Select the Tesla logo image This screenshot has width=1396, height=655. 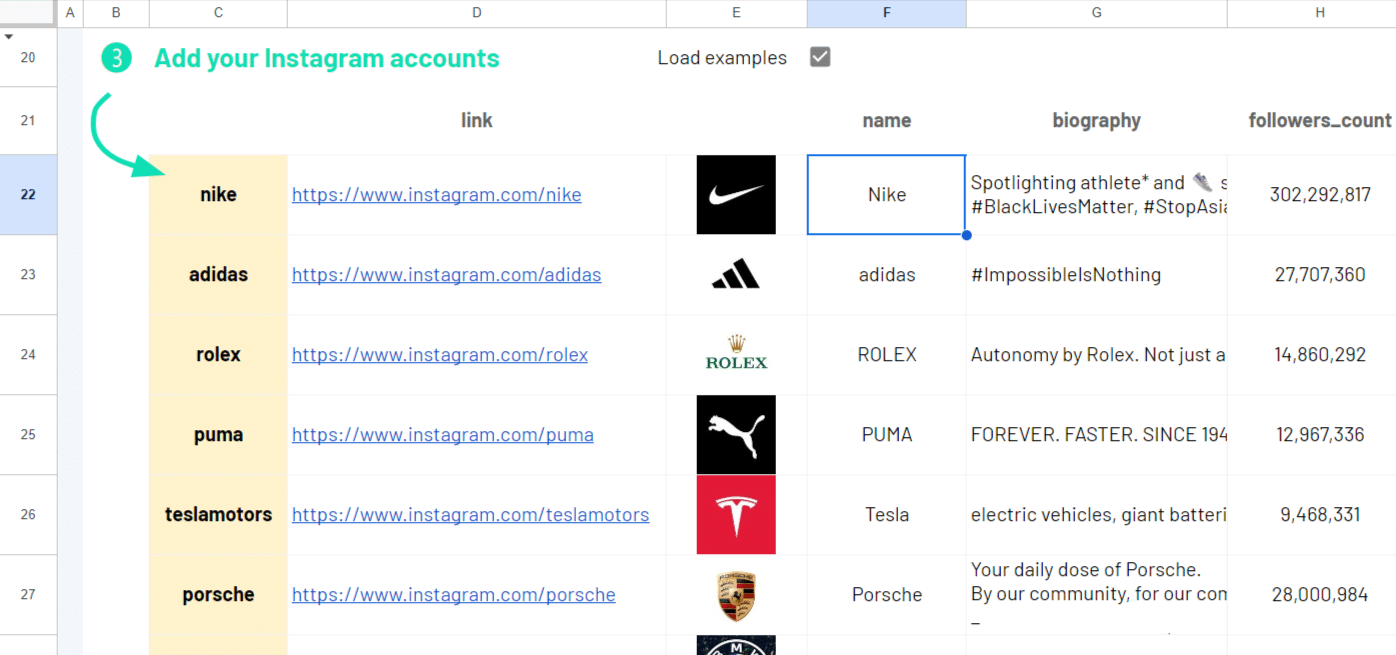[x=736, y=514]
